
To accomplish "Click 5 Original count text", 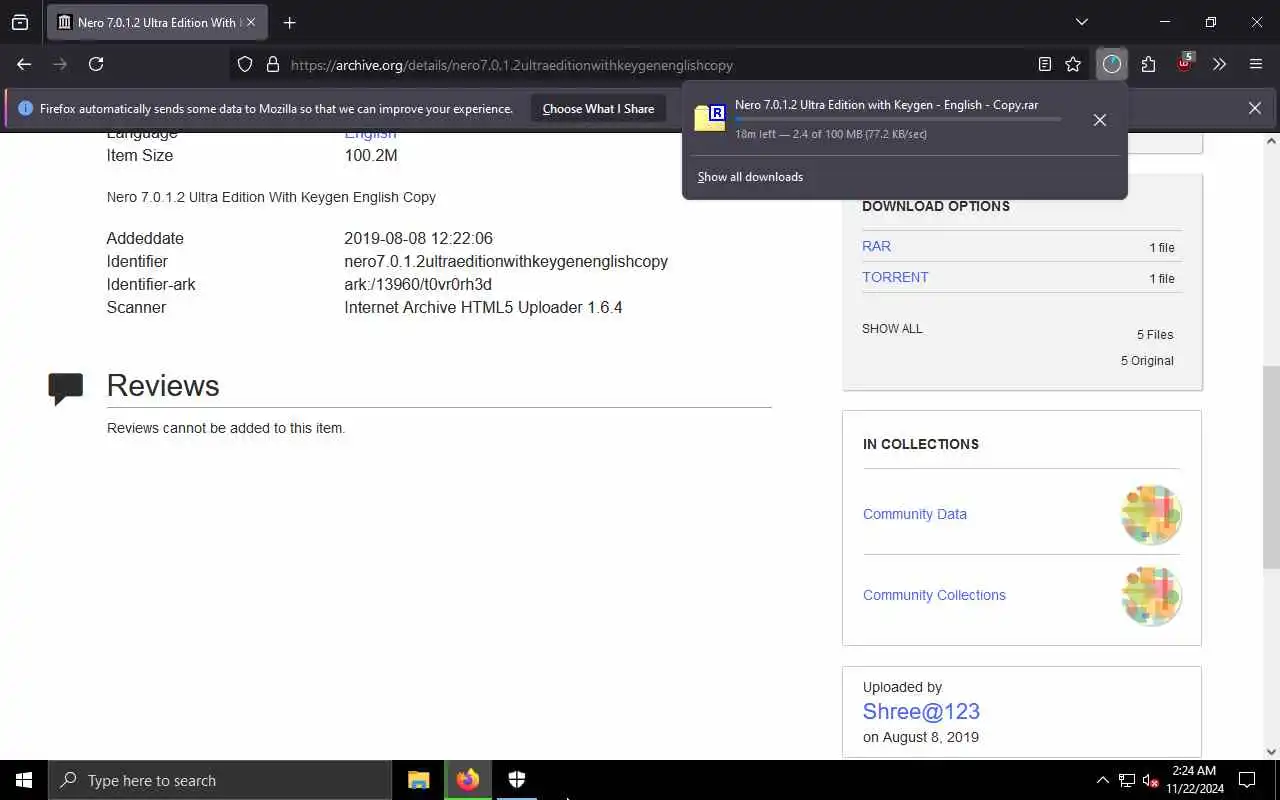I will (1147, 360).
